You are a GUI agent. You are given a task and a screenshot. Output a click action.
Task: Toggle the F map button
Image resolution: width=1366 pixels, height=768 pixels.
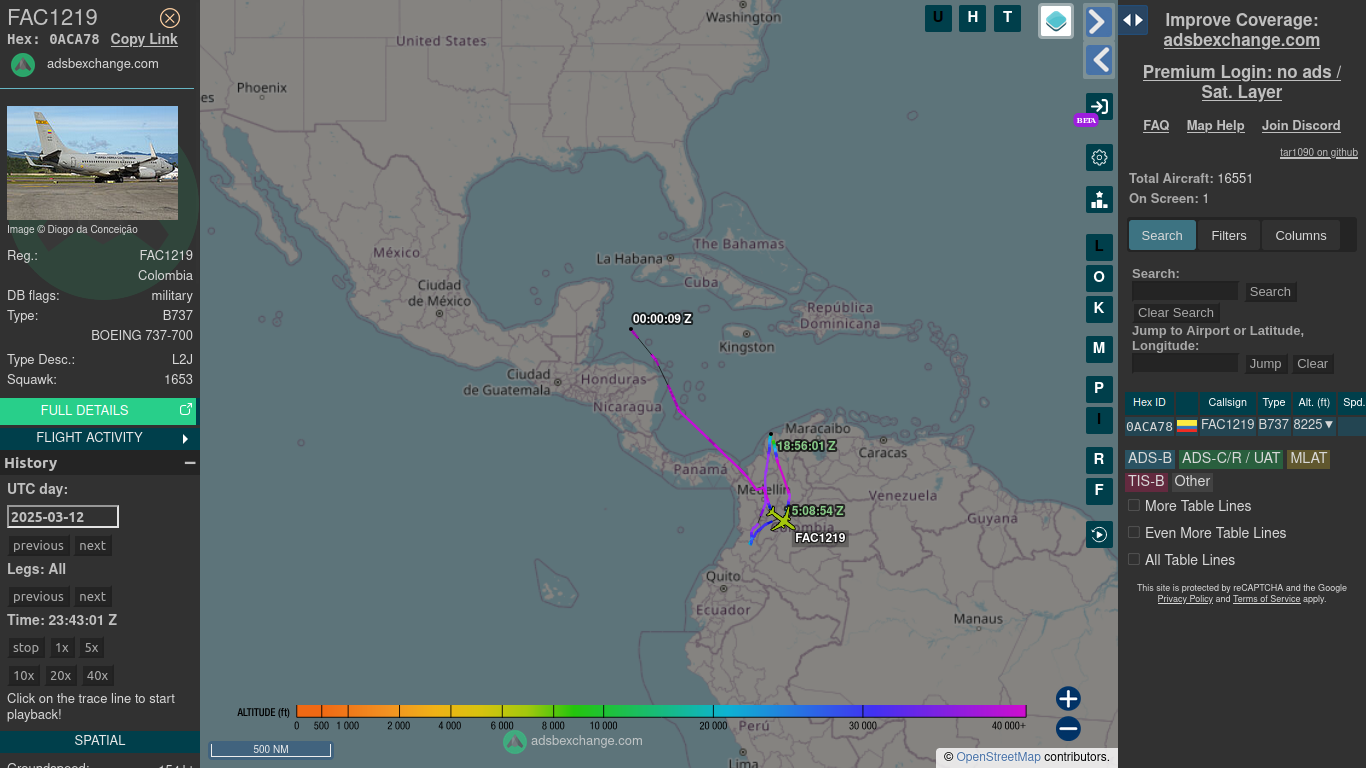[1099, 491]
